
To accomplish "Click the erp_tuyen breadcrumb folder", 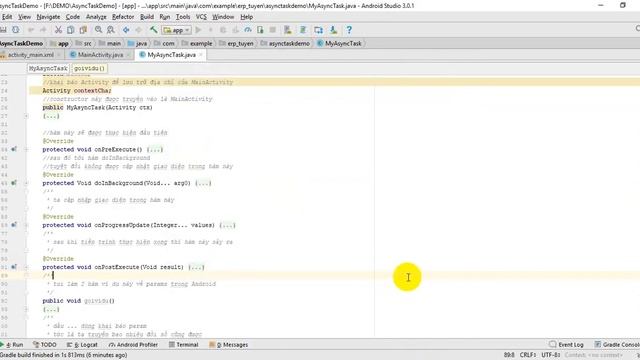I will [x=236, y=43].
